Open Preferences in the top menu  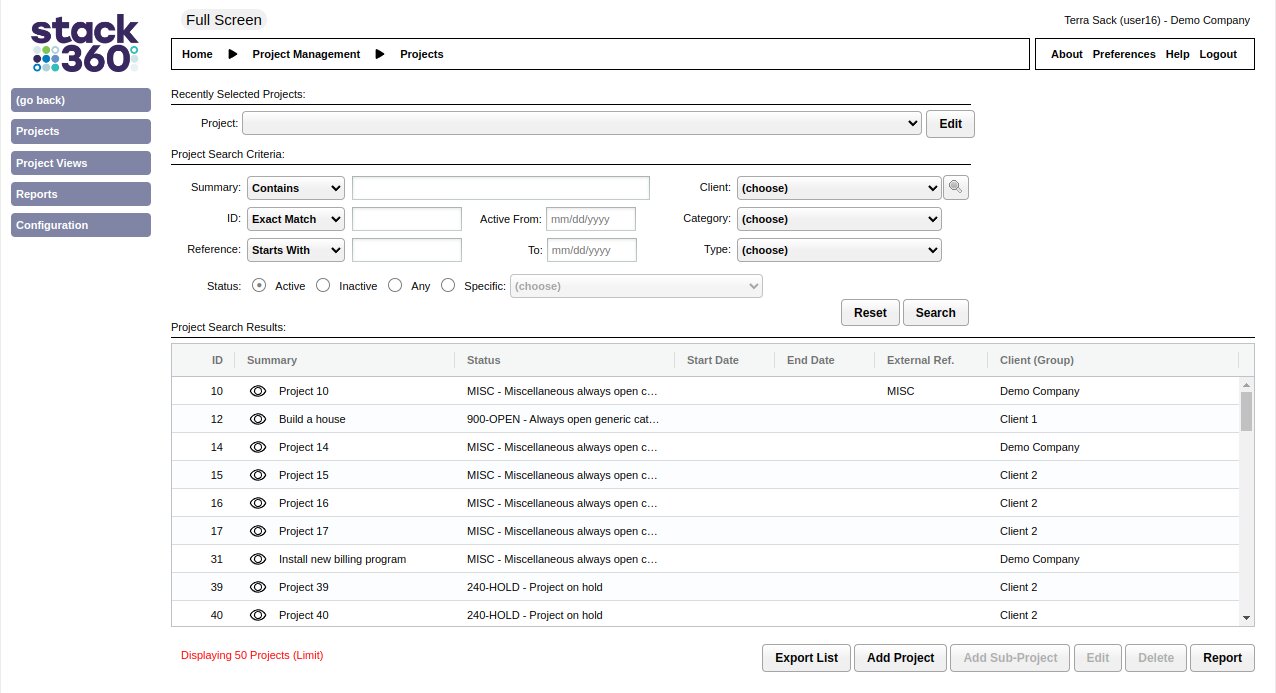pos(1123,54)
